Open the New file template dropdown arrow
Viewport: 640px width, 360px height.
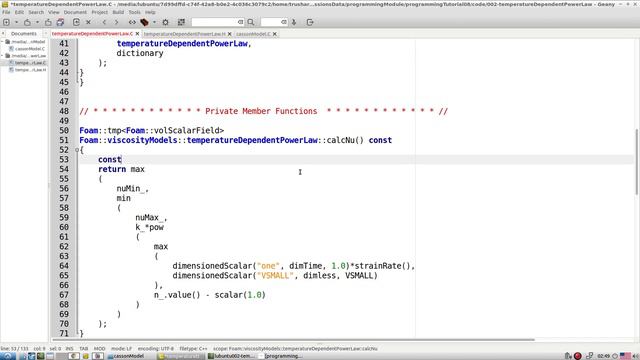[x=16, y=22]
